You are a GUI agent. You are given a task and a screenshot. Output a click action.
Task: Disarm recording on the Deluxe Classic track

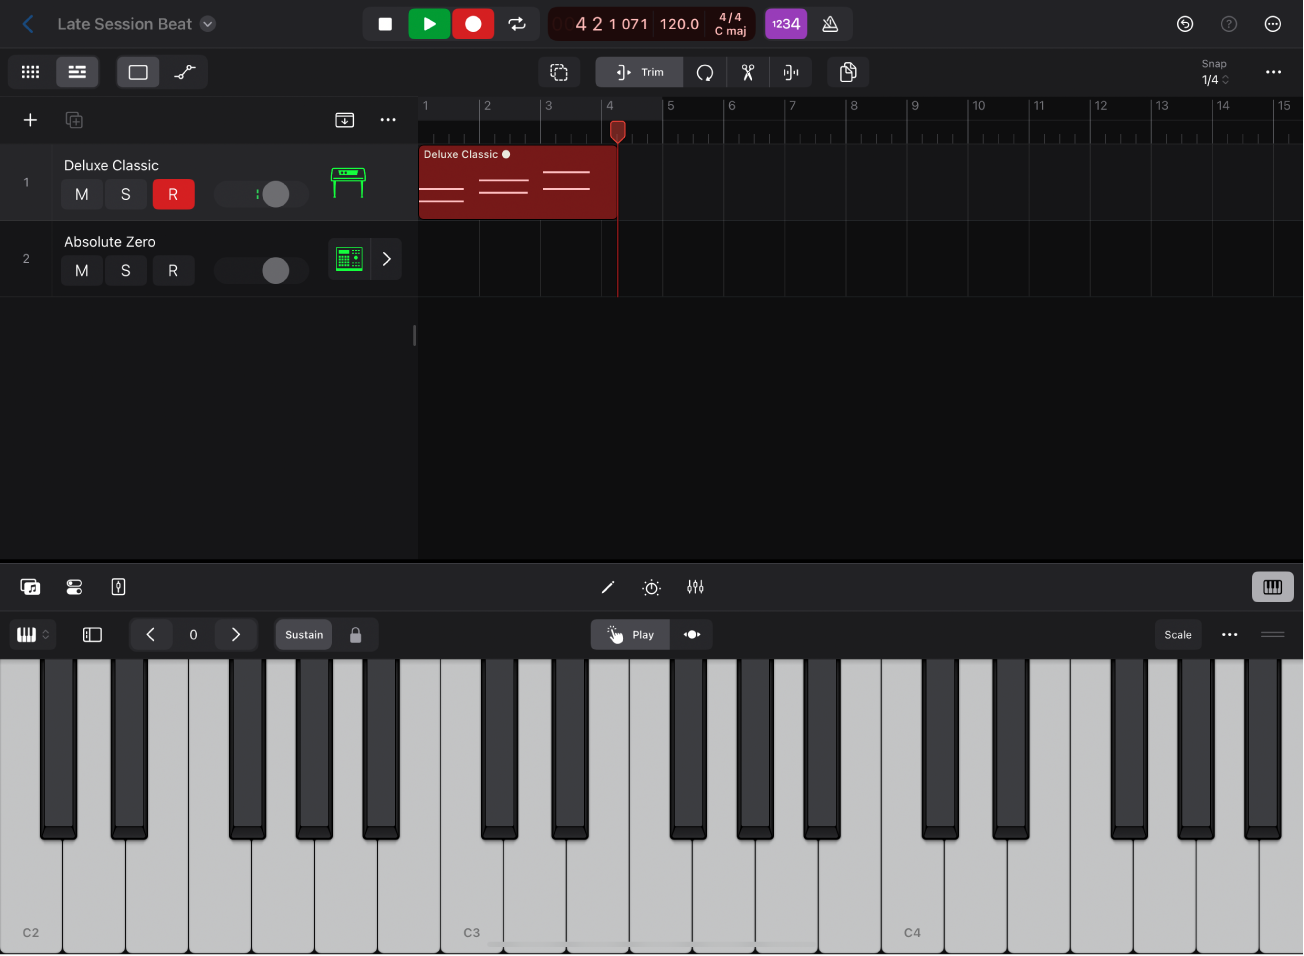tap(173, 194)
